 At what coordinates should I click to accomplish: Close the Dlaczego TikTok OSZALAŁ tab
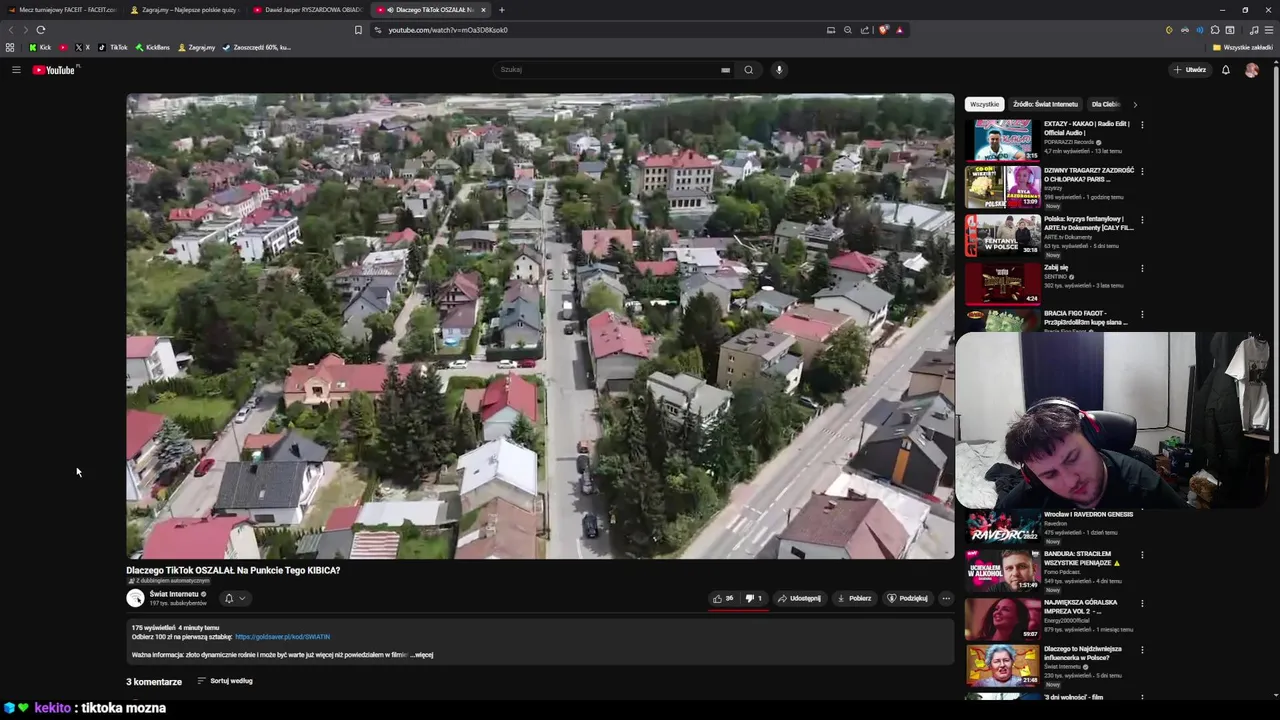(x=483, y=10)
